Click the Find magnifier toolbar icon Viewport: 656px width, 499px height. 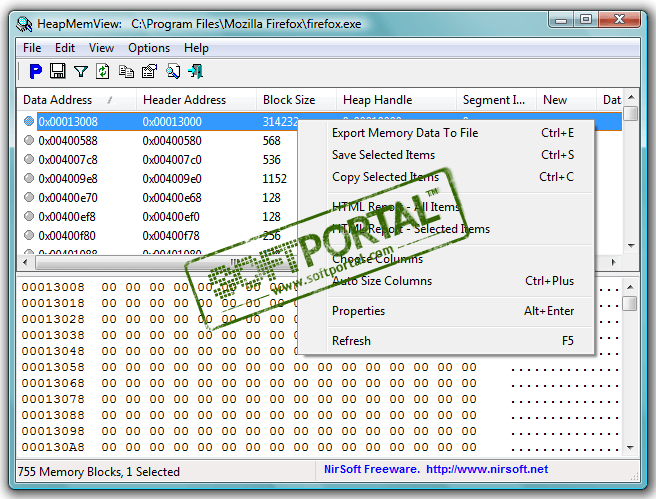[x=173, y=72]
